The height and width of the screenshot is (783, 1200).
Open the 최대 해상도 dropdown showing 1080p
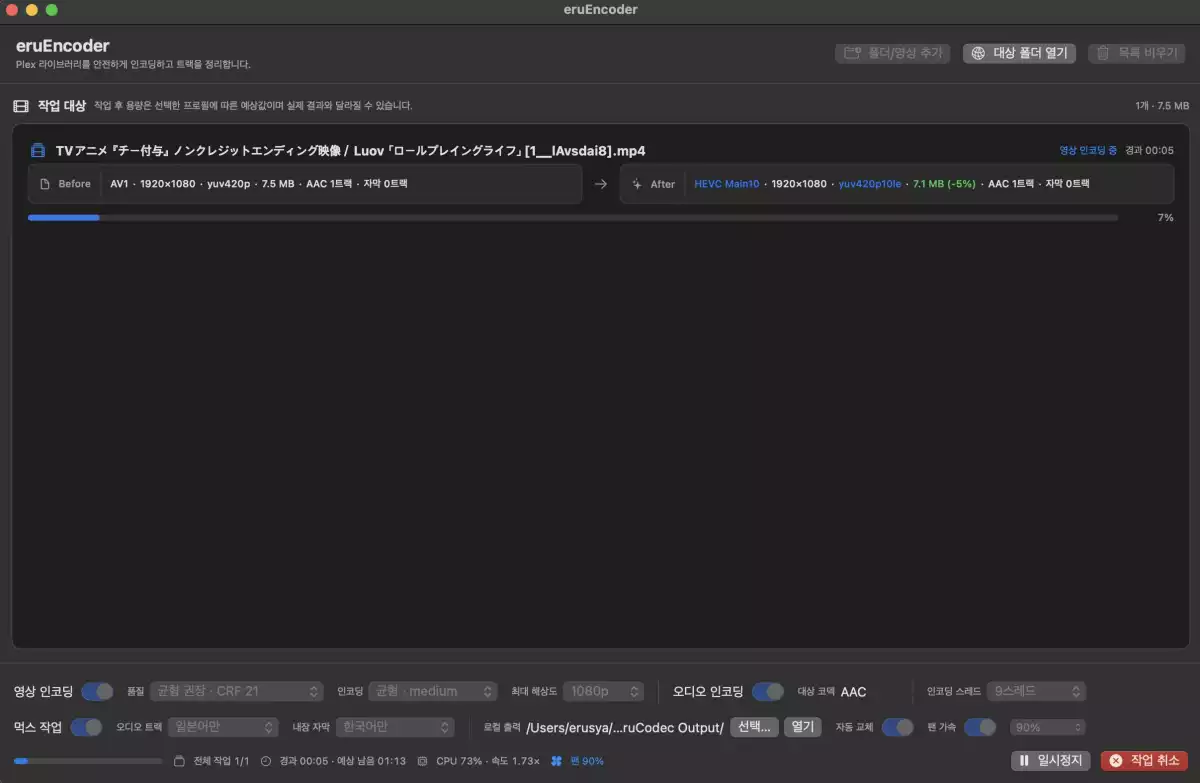point(604,691)
